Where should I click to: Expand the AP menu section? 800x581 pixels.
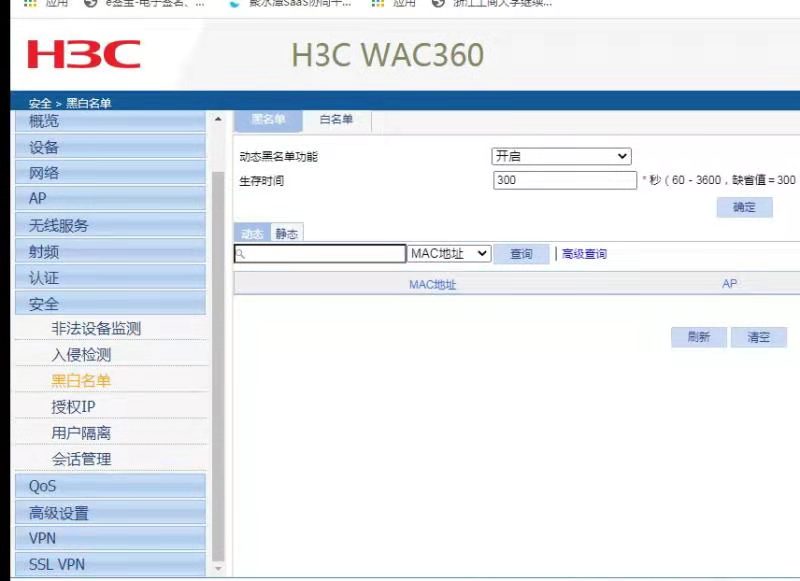click(110, 198)
